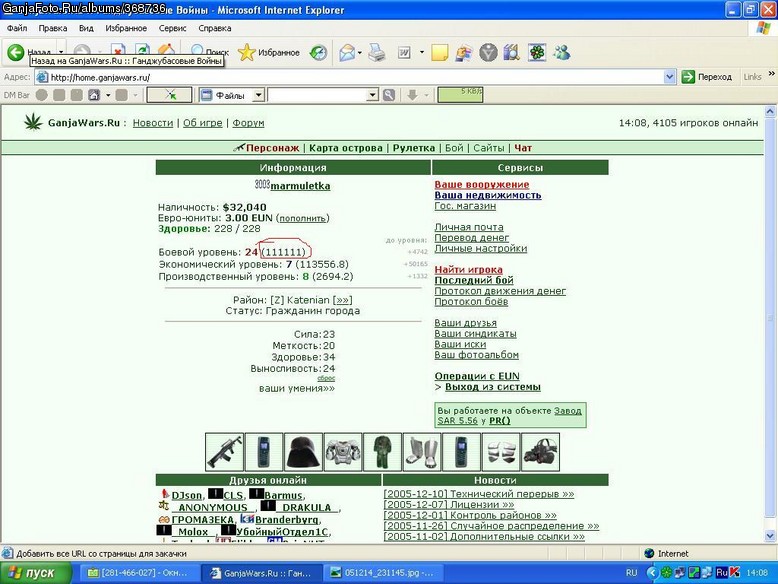Open Ваше вооружение link

click(x=482, y=184)
